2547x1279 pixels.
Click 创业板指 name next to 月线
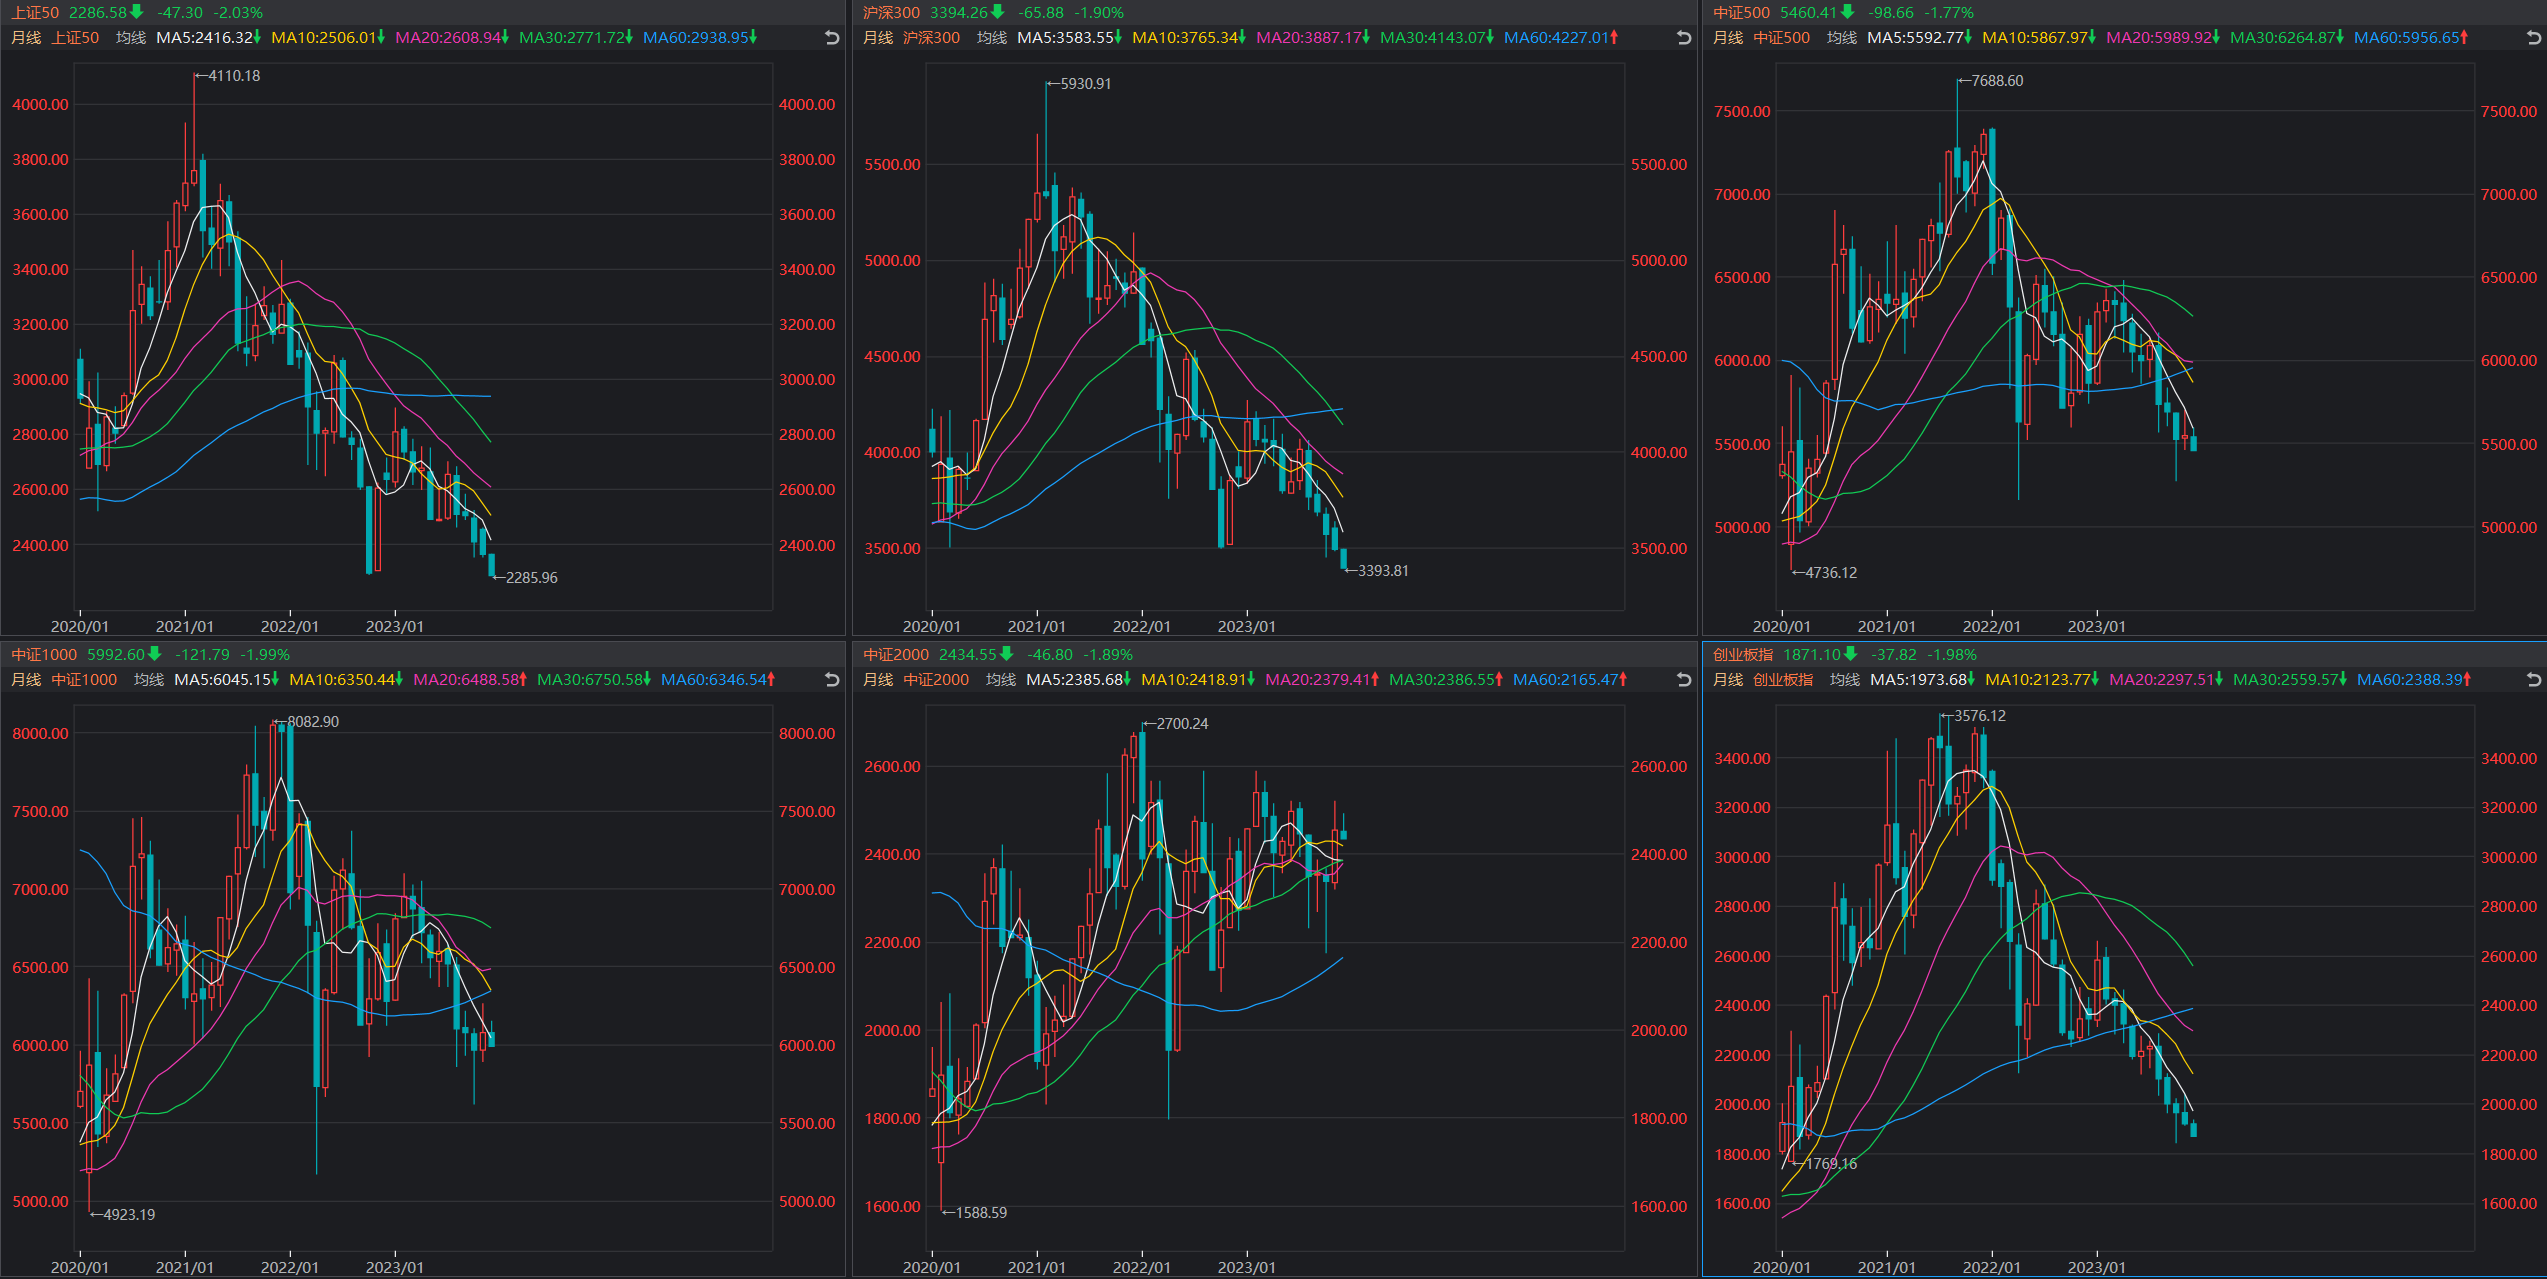[x=1782, y=680]
